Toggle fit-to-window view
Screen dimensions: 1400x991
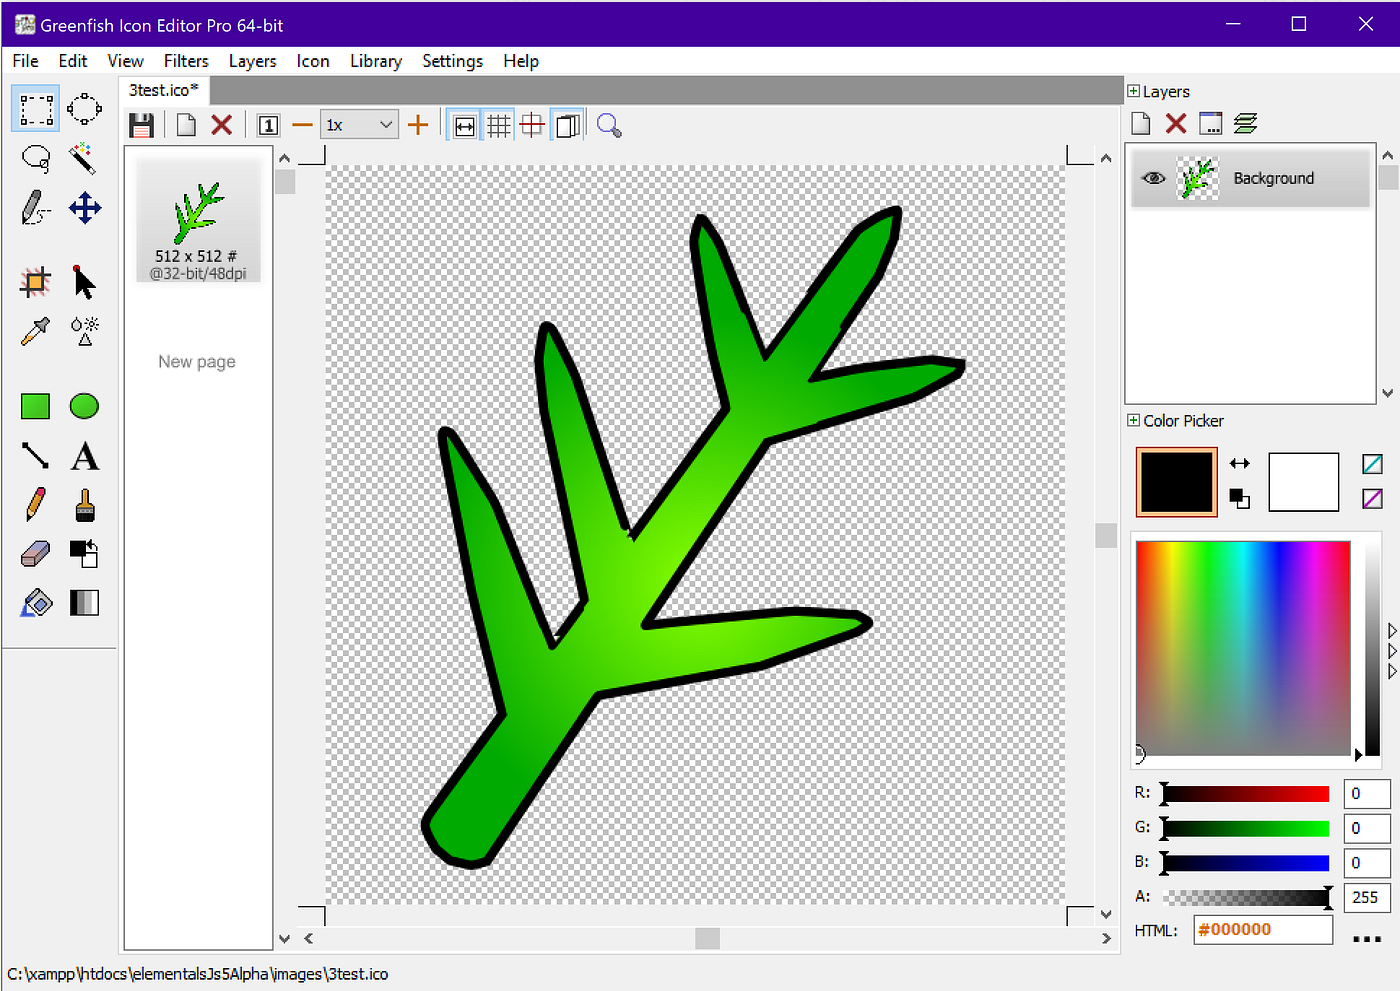pos(465,125)
